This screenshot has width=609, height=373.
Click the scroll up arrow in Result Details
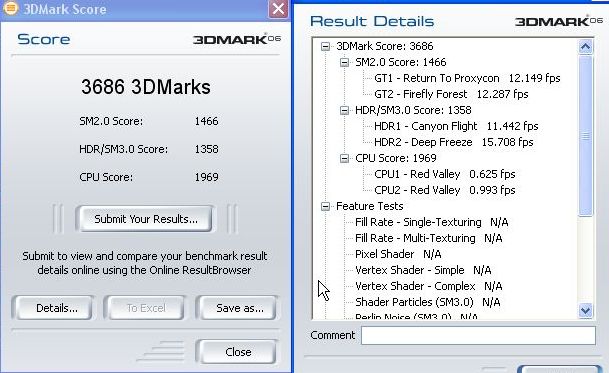click(585, 47)
